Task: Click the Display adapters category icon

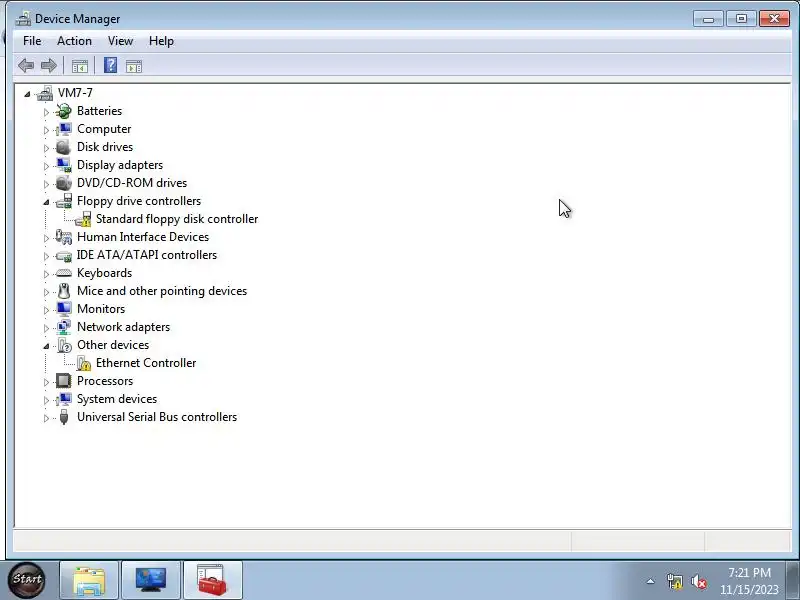Action: (x=64, y=165)
